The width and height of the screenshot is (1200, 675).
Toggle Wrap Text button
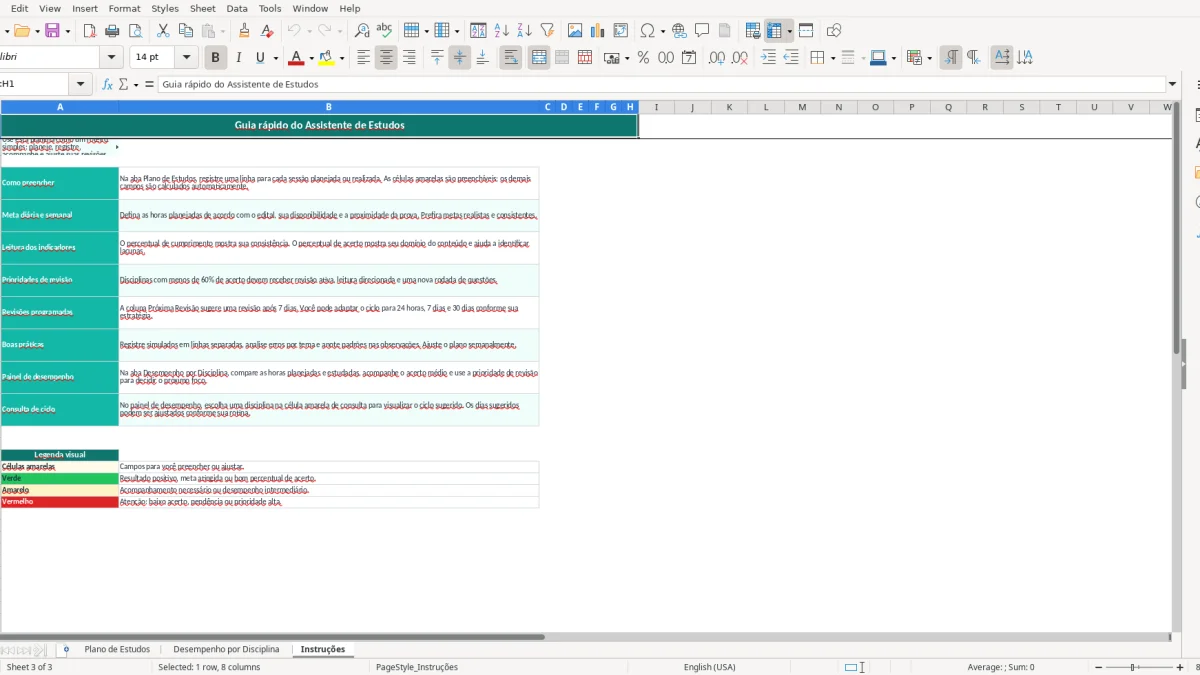pos(511,58)
